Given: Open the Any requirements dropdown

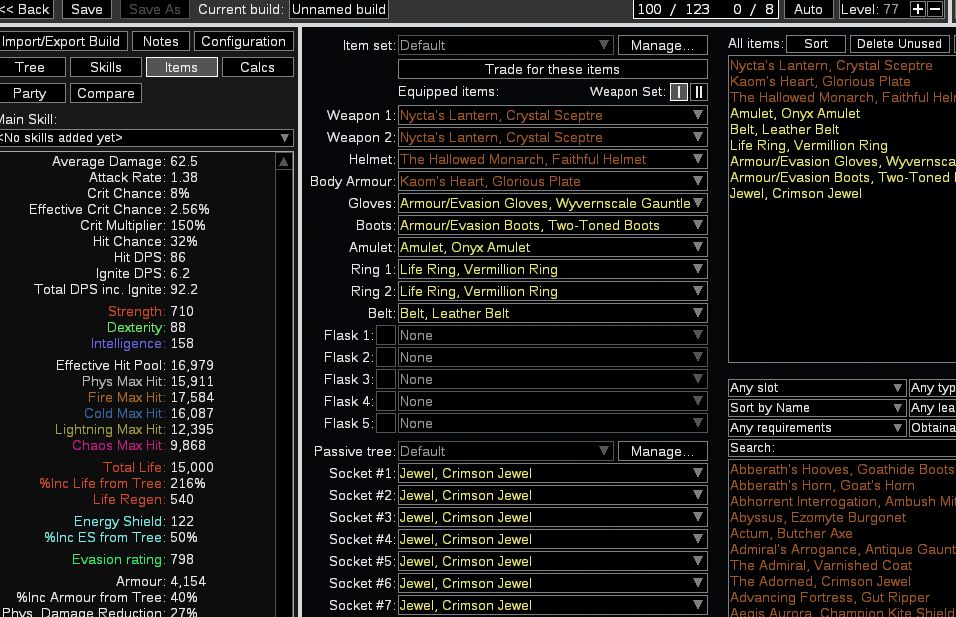Looking at the screenshot, I should [x=816, y=428].
